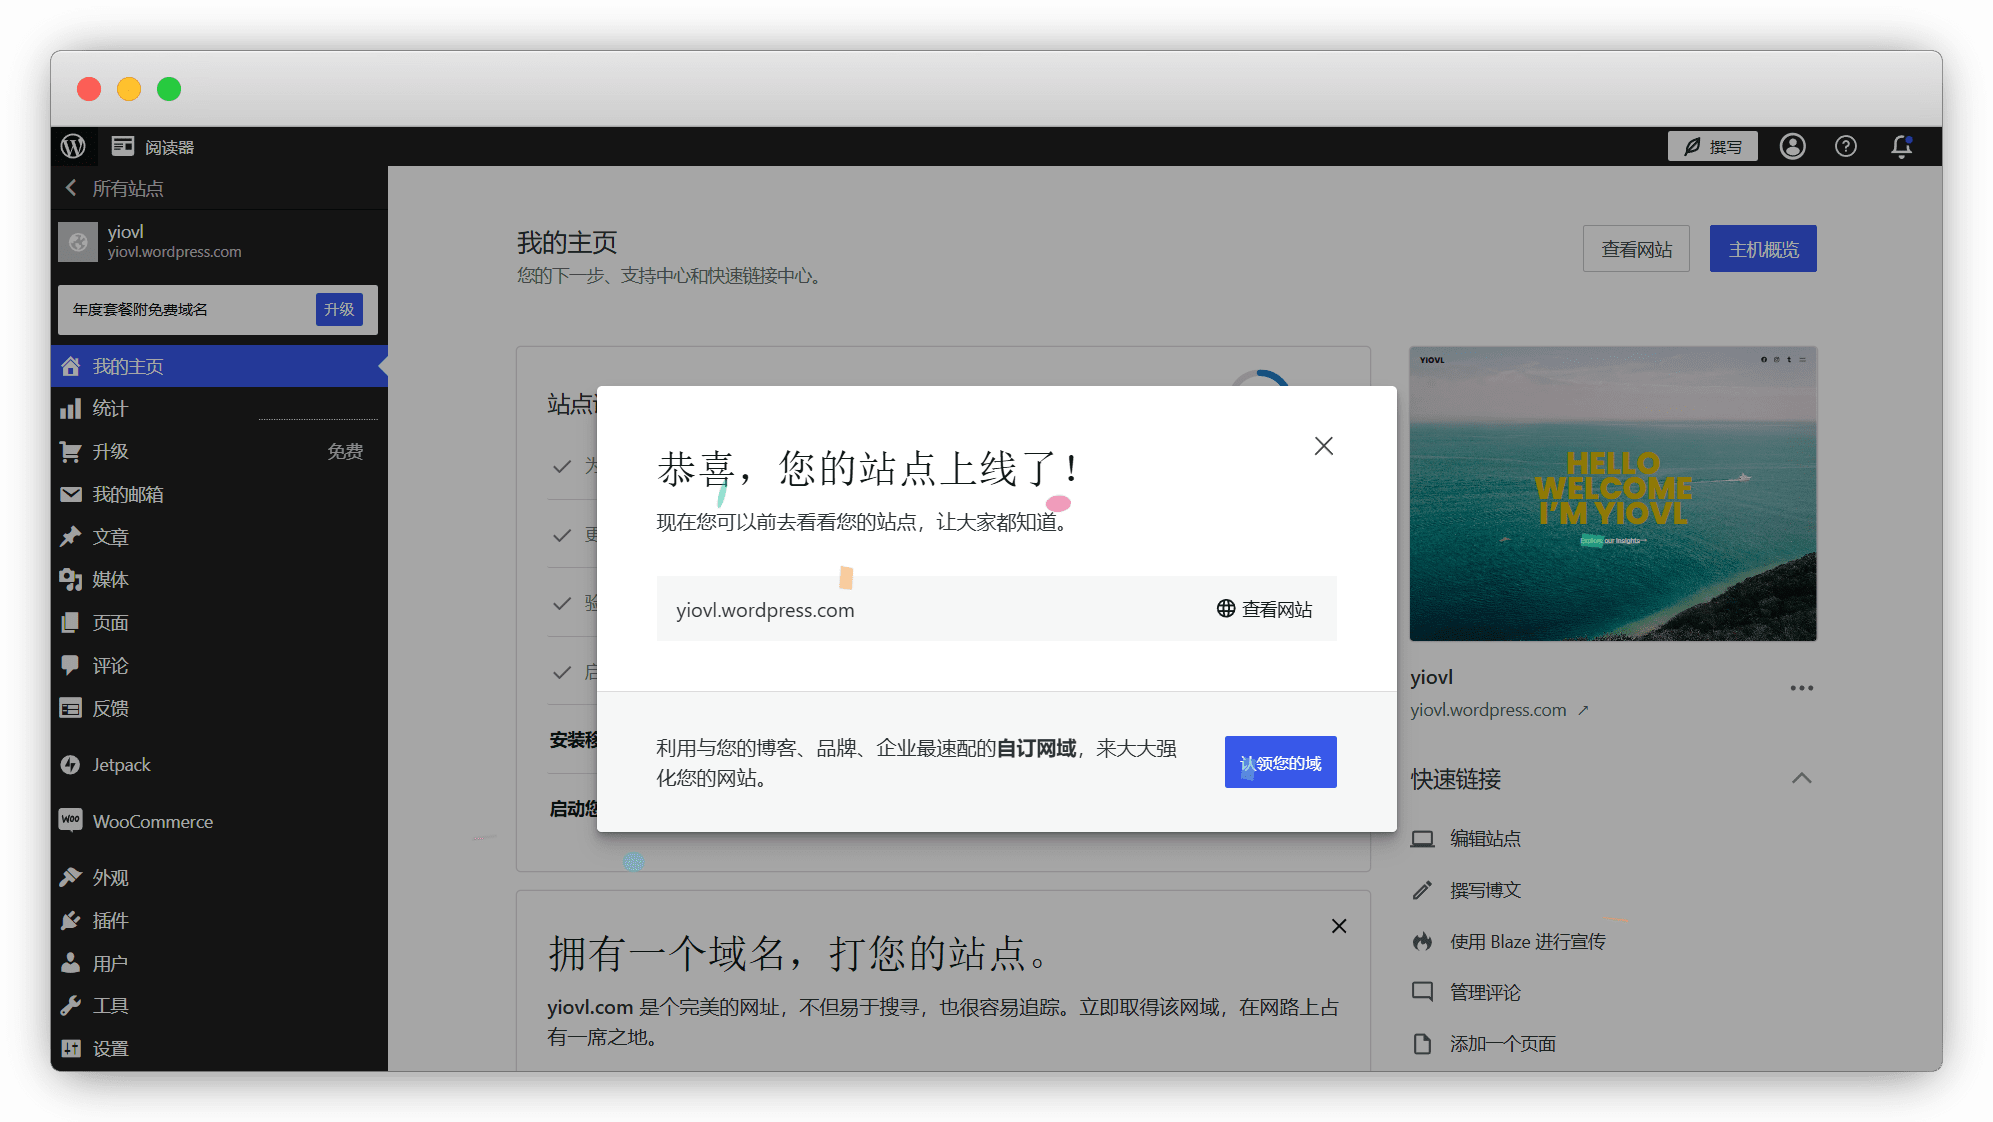Dismiss the domain name banner

pos(1339,926)
